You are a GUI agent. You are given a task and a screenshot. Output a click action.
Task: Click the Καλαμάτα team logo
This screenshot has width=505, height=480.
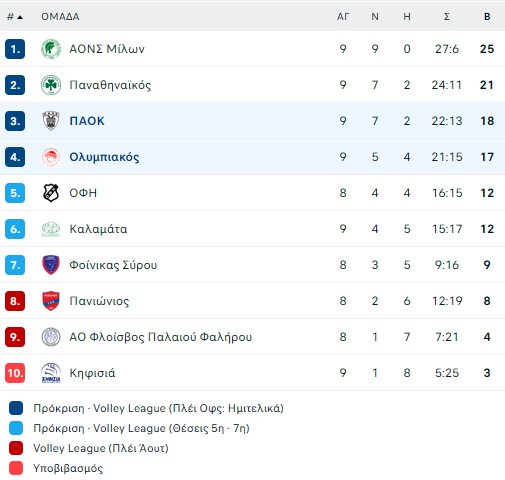[x=51, y=229]
